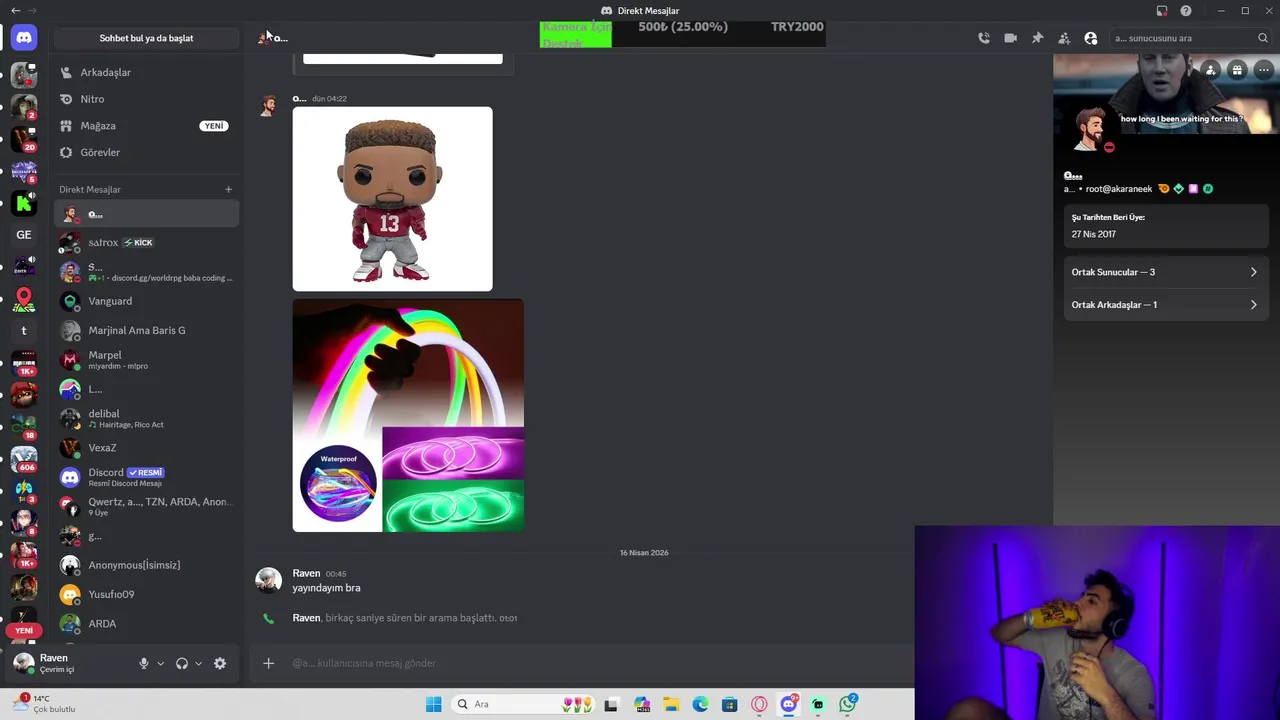The width and height of the screenshot is (1280, 720).
Task: Hide the user profile panel
Action: coord(1091,38)
